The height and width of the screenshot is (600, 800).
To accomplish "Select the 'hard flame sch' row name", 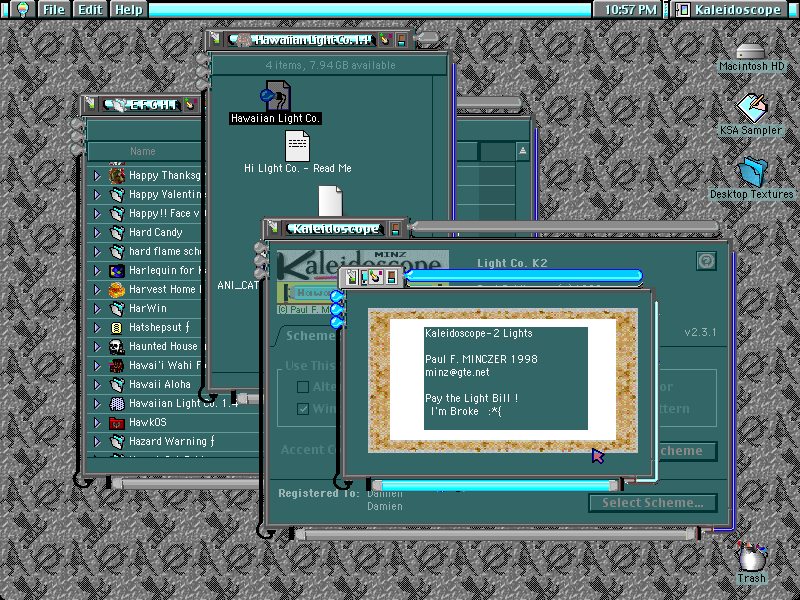I will [x=165, y=252].
